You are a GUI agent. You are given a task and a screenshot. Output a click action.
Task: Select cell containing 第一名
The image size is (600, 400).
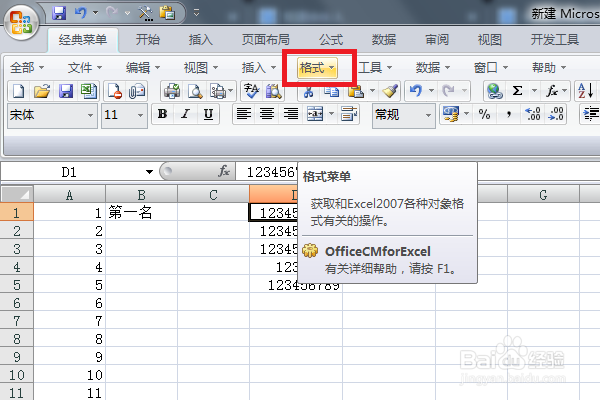click(141, 212)
